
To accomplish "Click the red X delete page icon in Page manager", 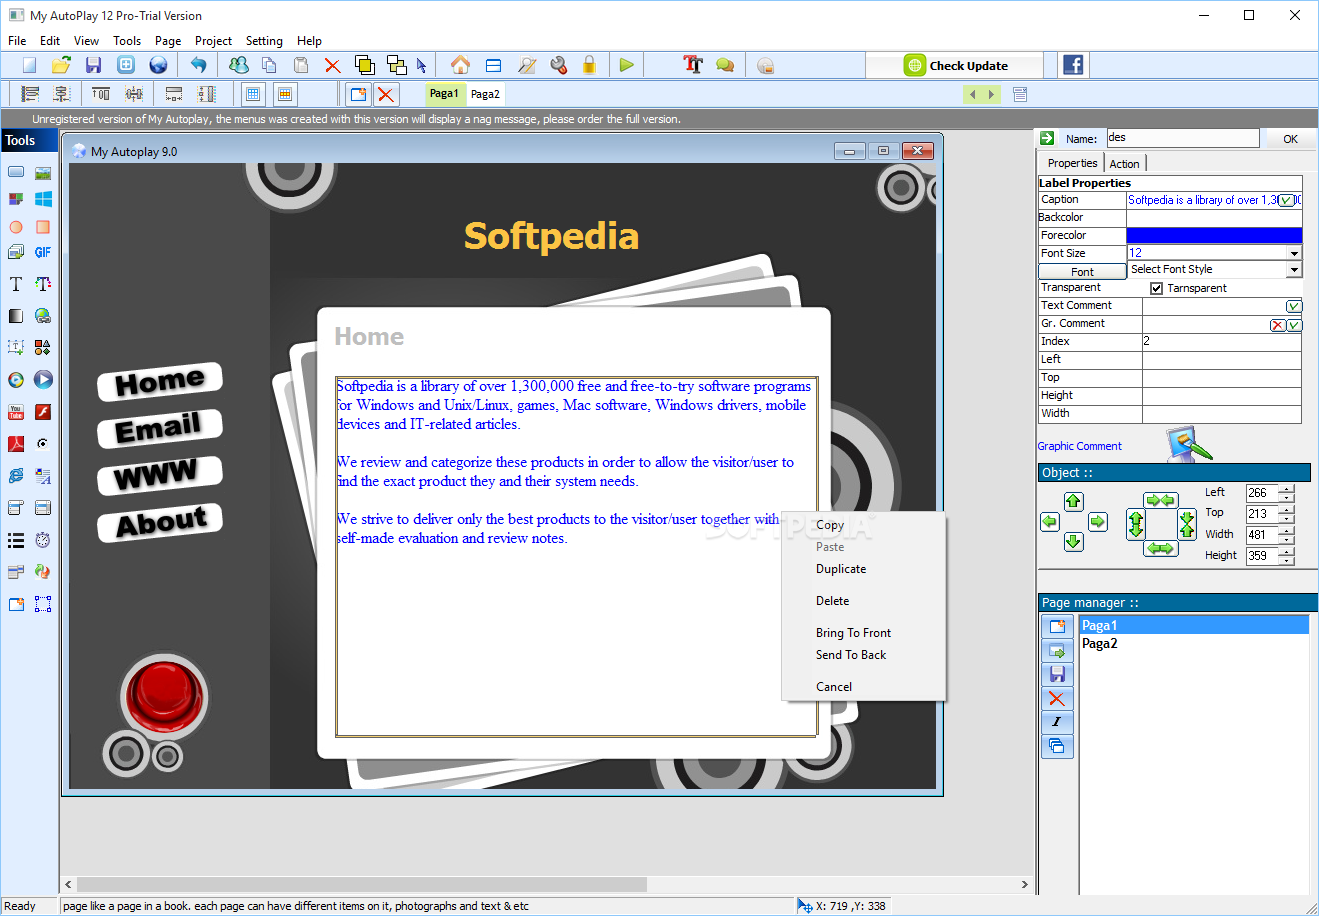I will 1057,698.
